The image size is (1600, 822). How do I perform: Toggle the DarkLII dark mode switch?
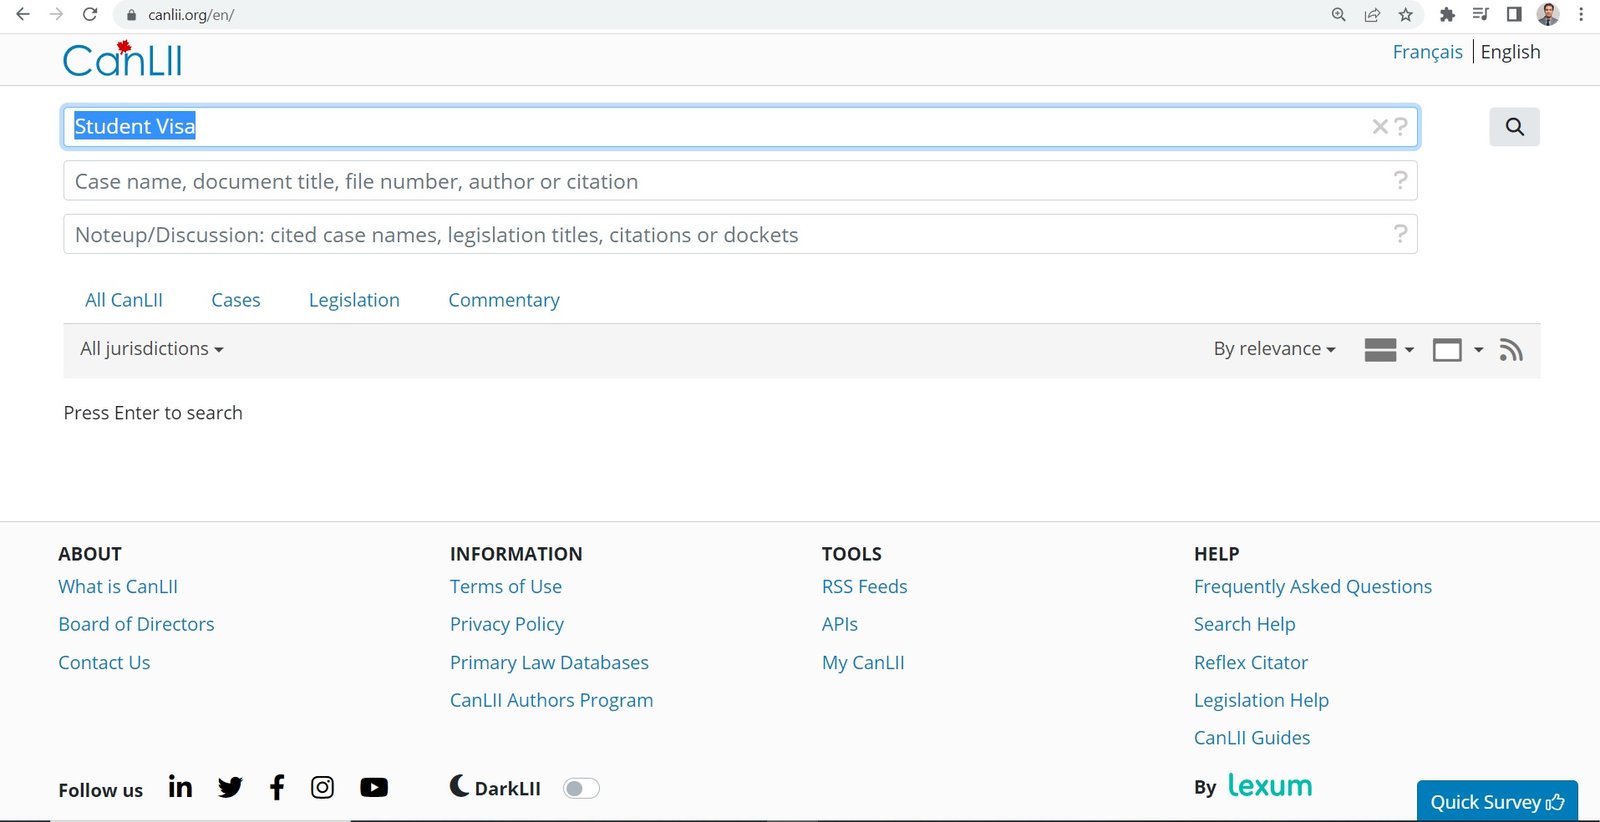[x=581, y=789]
